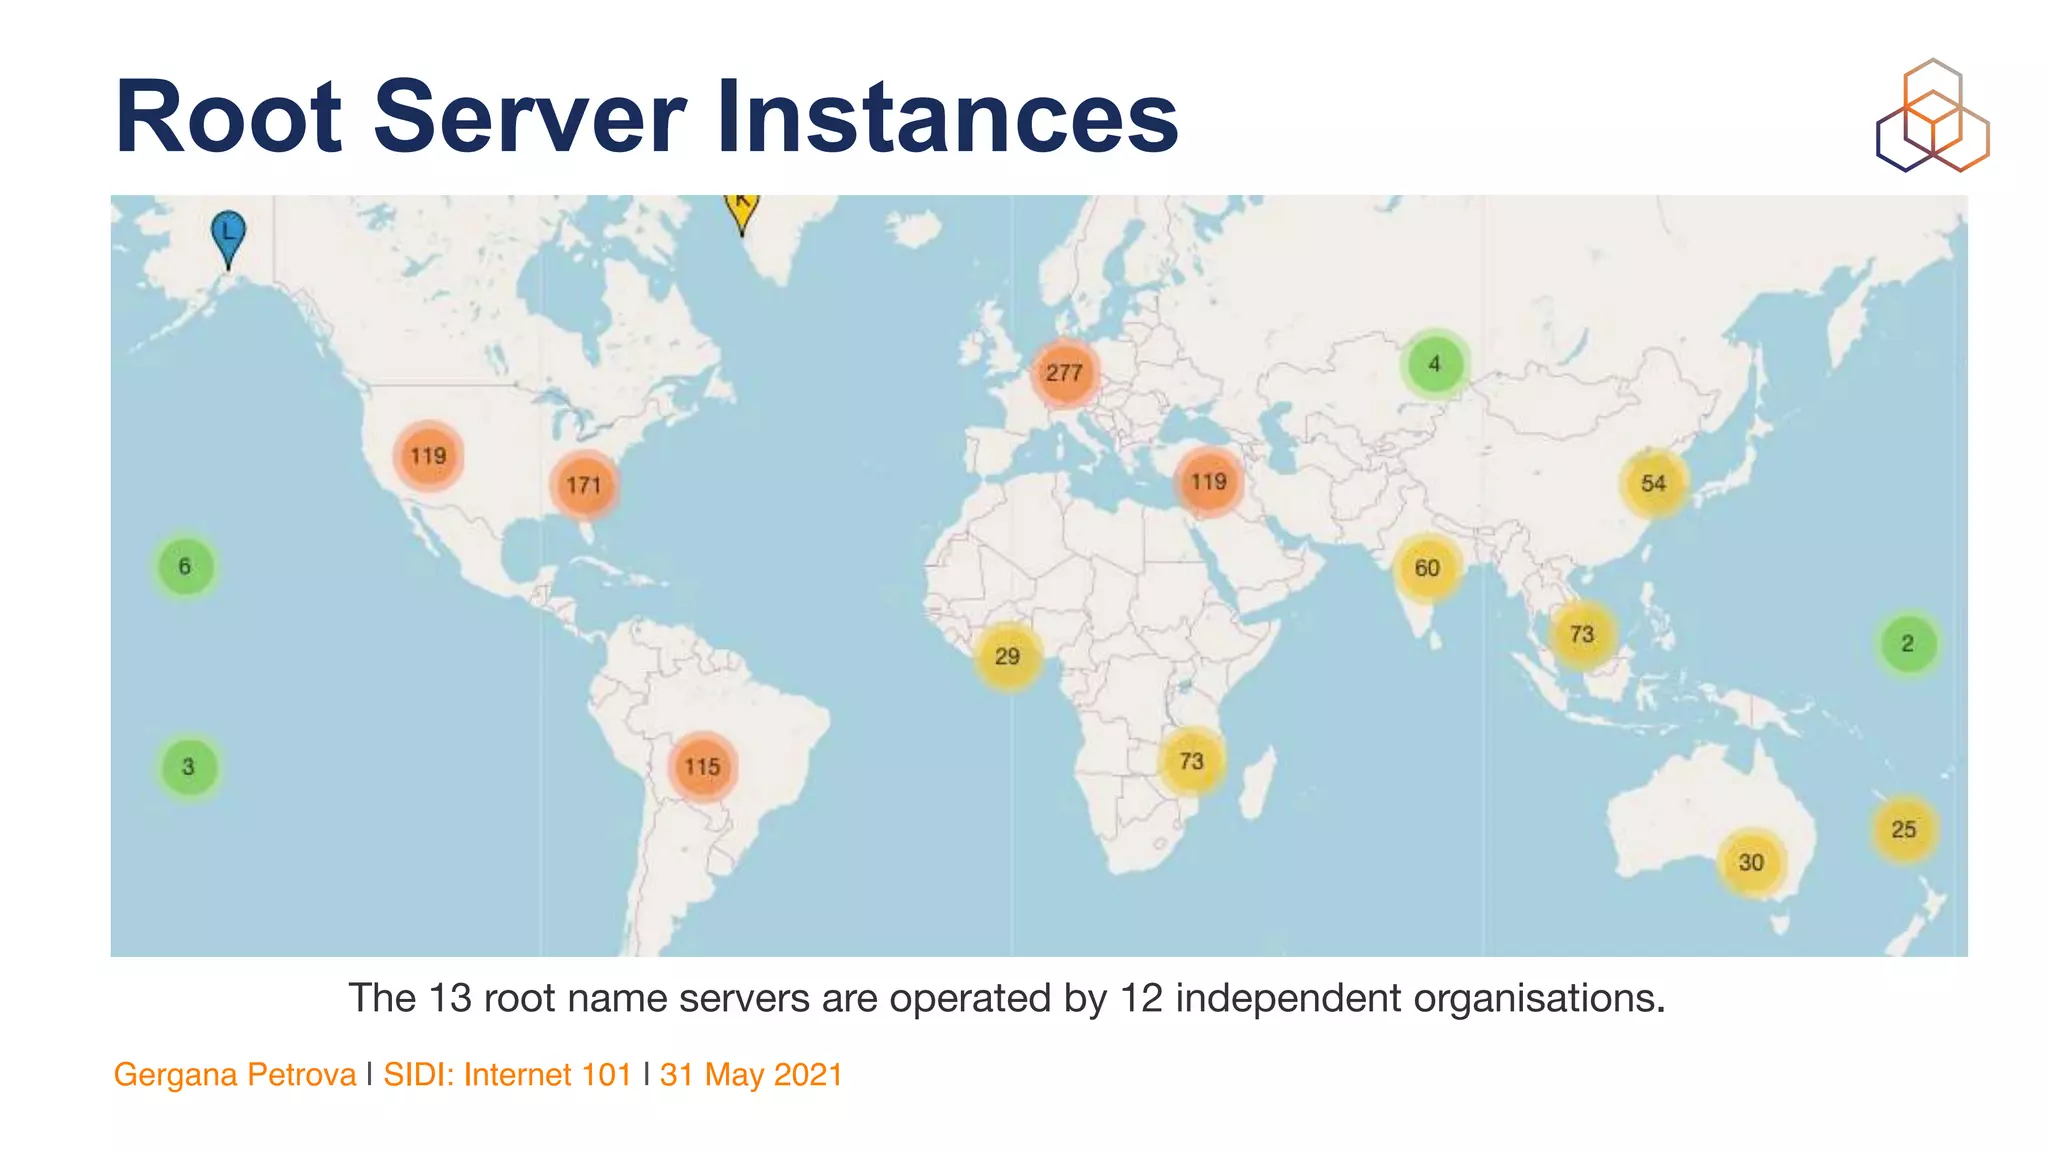
Task: Select the 119 cluster over Middle East
Action: [x=1208, y=482]
